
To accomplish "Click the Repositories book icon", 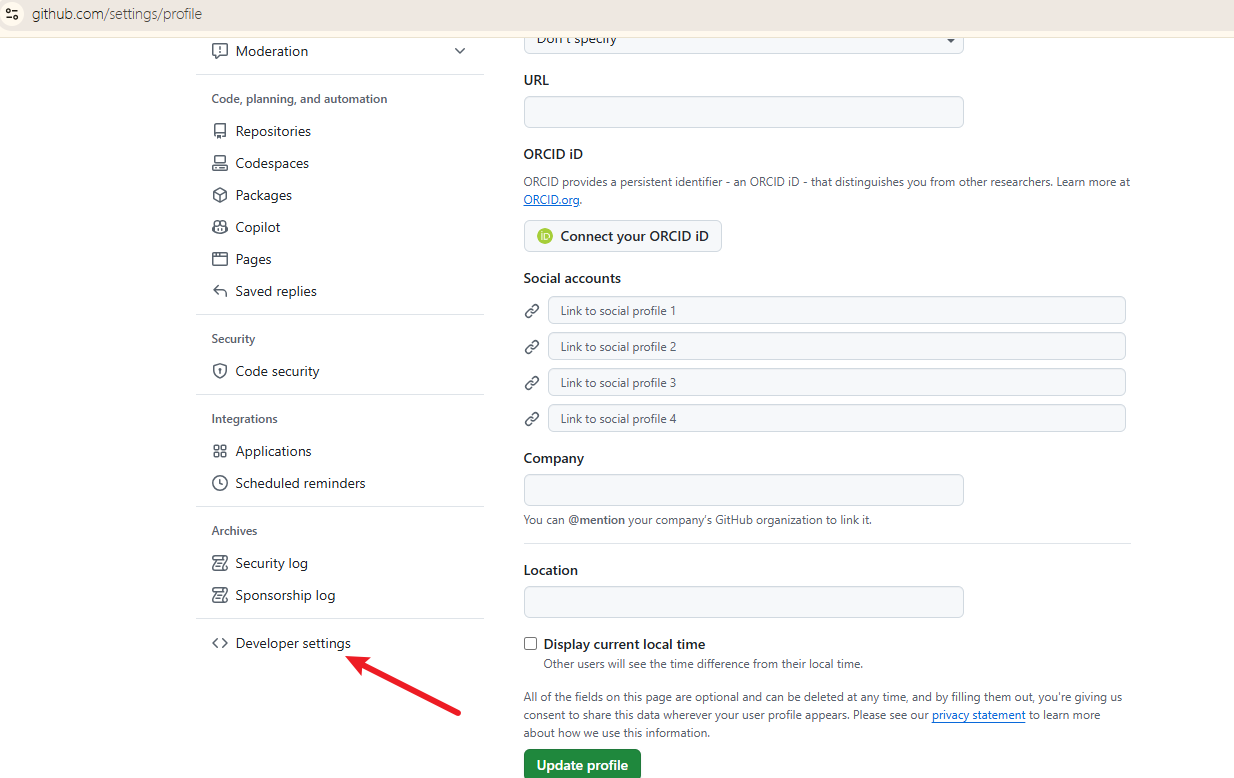I will (x=220, y=131).
